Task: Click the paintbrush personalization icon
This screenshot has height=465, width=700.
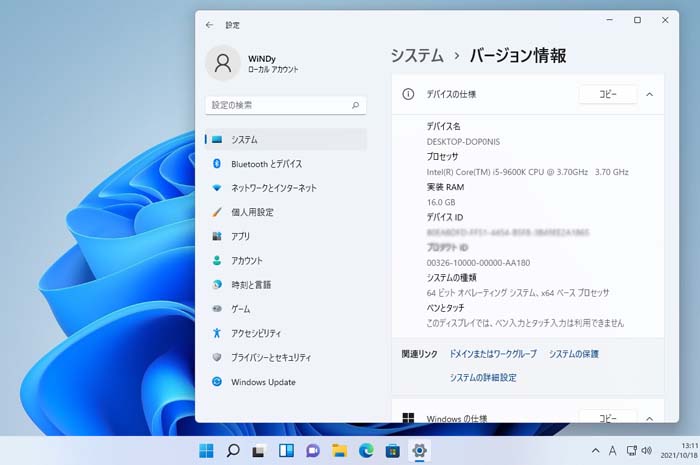Action: [217, 212]
